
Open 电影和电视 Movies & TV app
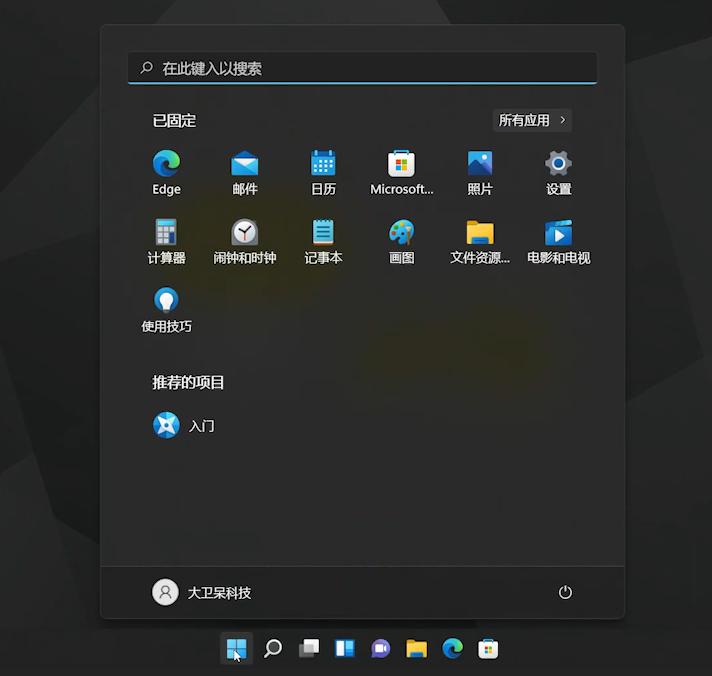click(x=559, y=242)
